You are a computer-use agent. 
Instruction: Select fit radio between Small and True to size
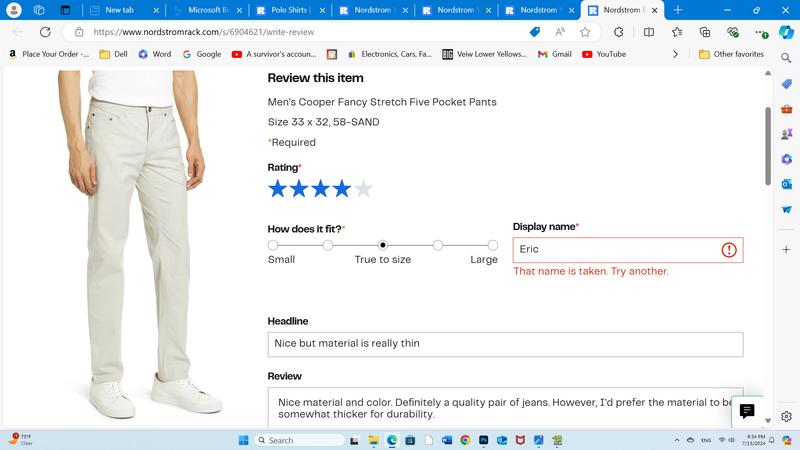328,245
